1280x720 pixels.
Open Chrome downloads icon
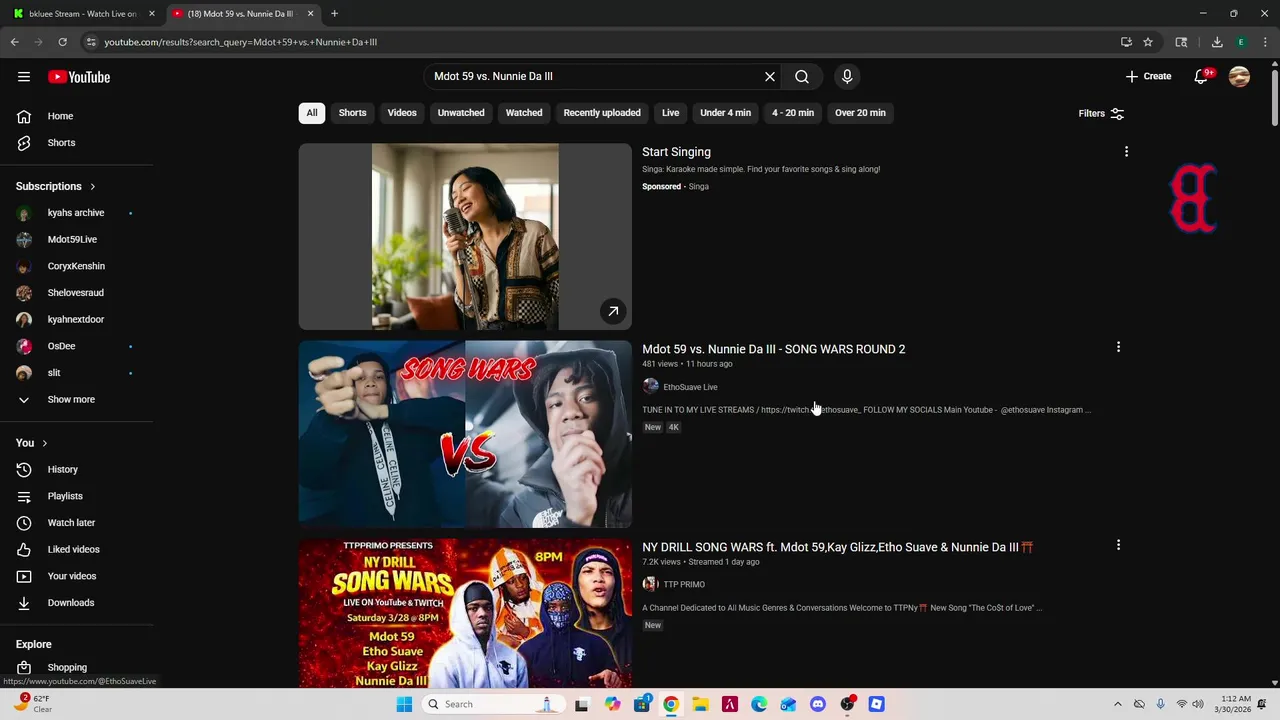tap(1217, 42)
